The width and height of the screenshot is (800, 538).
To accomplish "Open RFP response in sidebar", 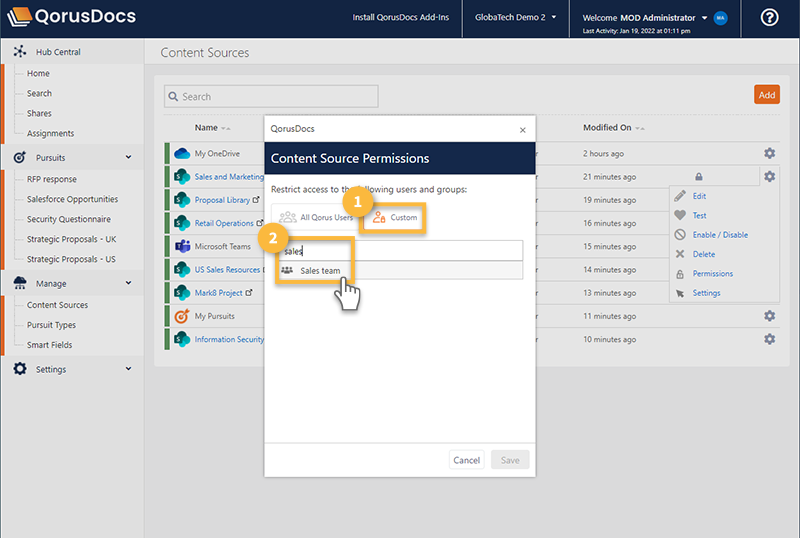I will (52, 179).
